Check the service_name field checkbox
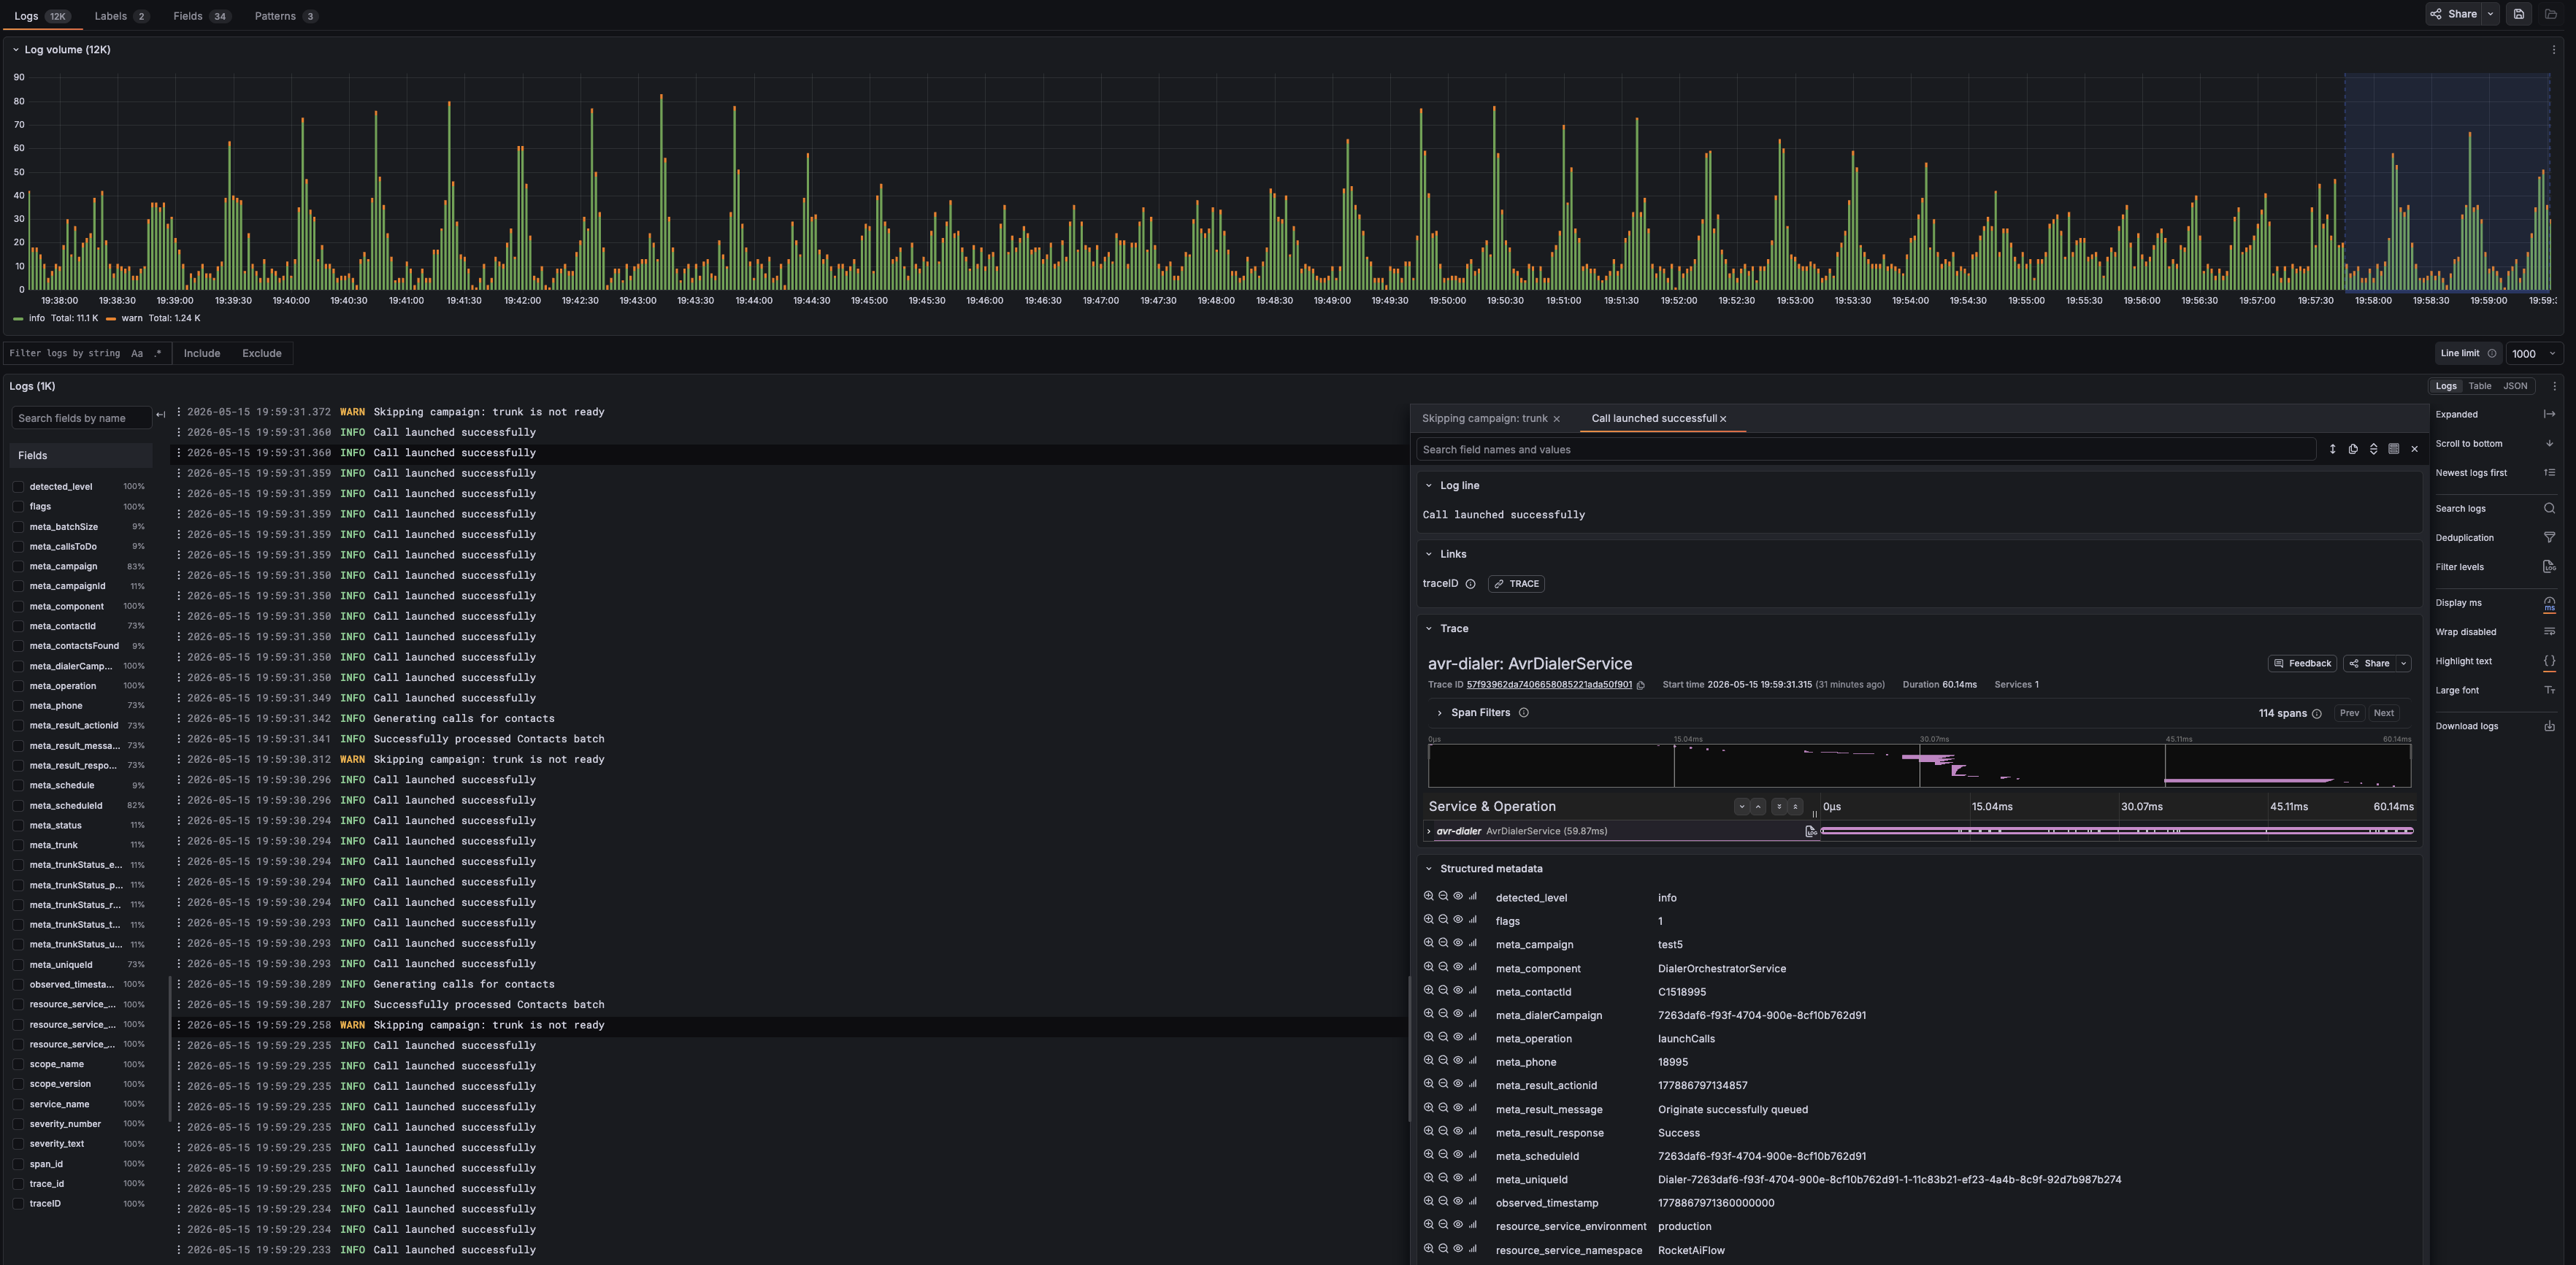 tap(19, 1104)
